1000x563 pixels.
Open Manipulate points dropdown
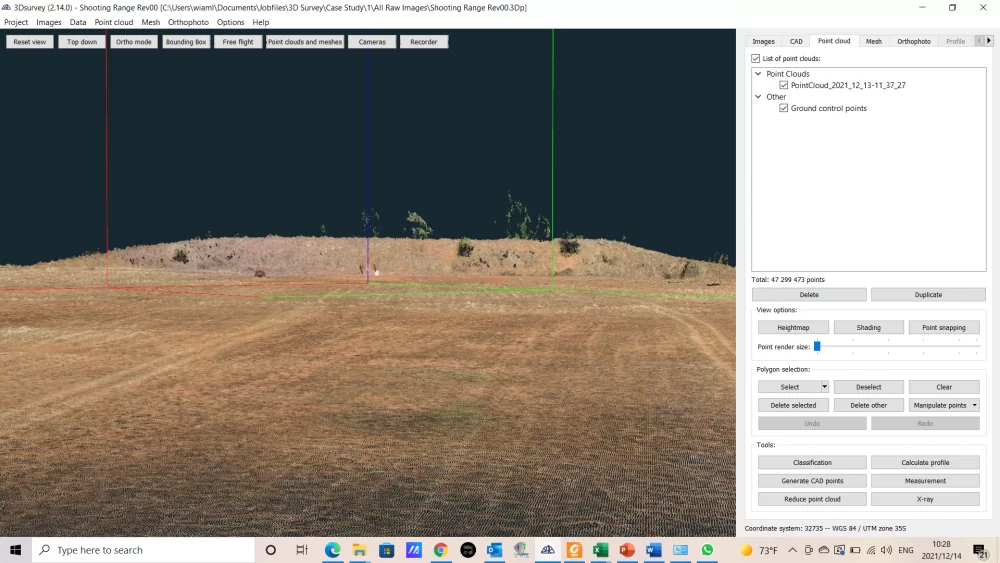click(944, 406)
